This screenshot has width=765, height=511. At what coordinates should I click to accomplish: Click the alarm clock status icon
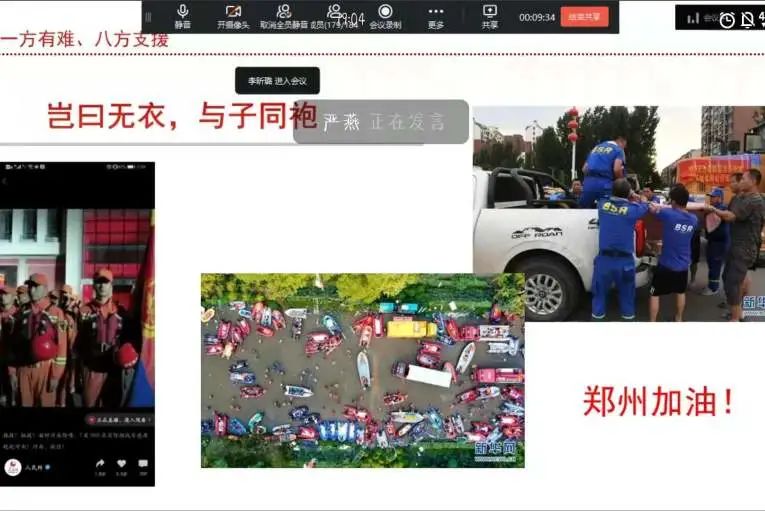(727, 20)
